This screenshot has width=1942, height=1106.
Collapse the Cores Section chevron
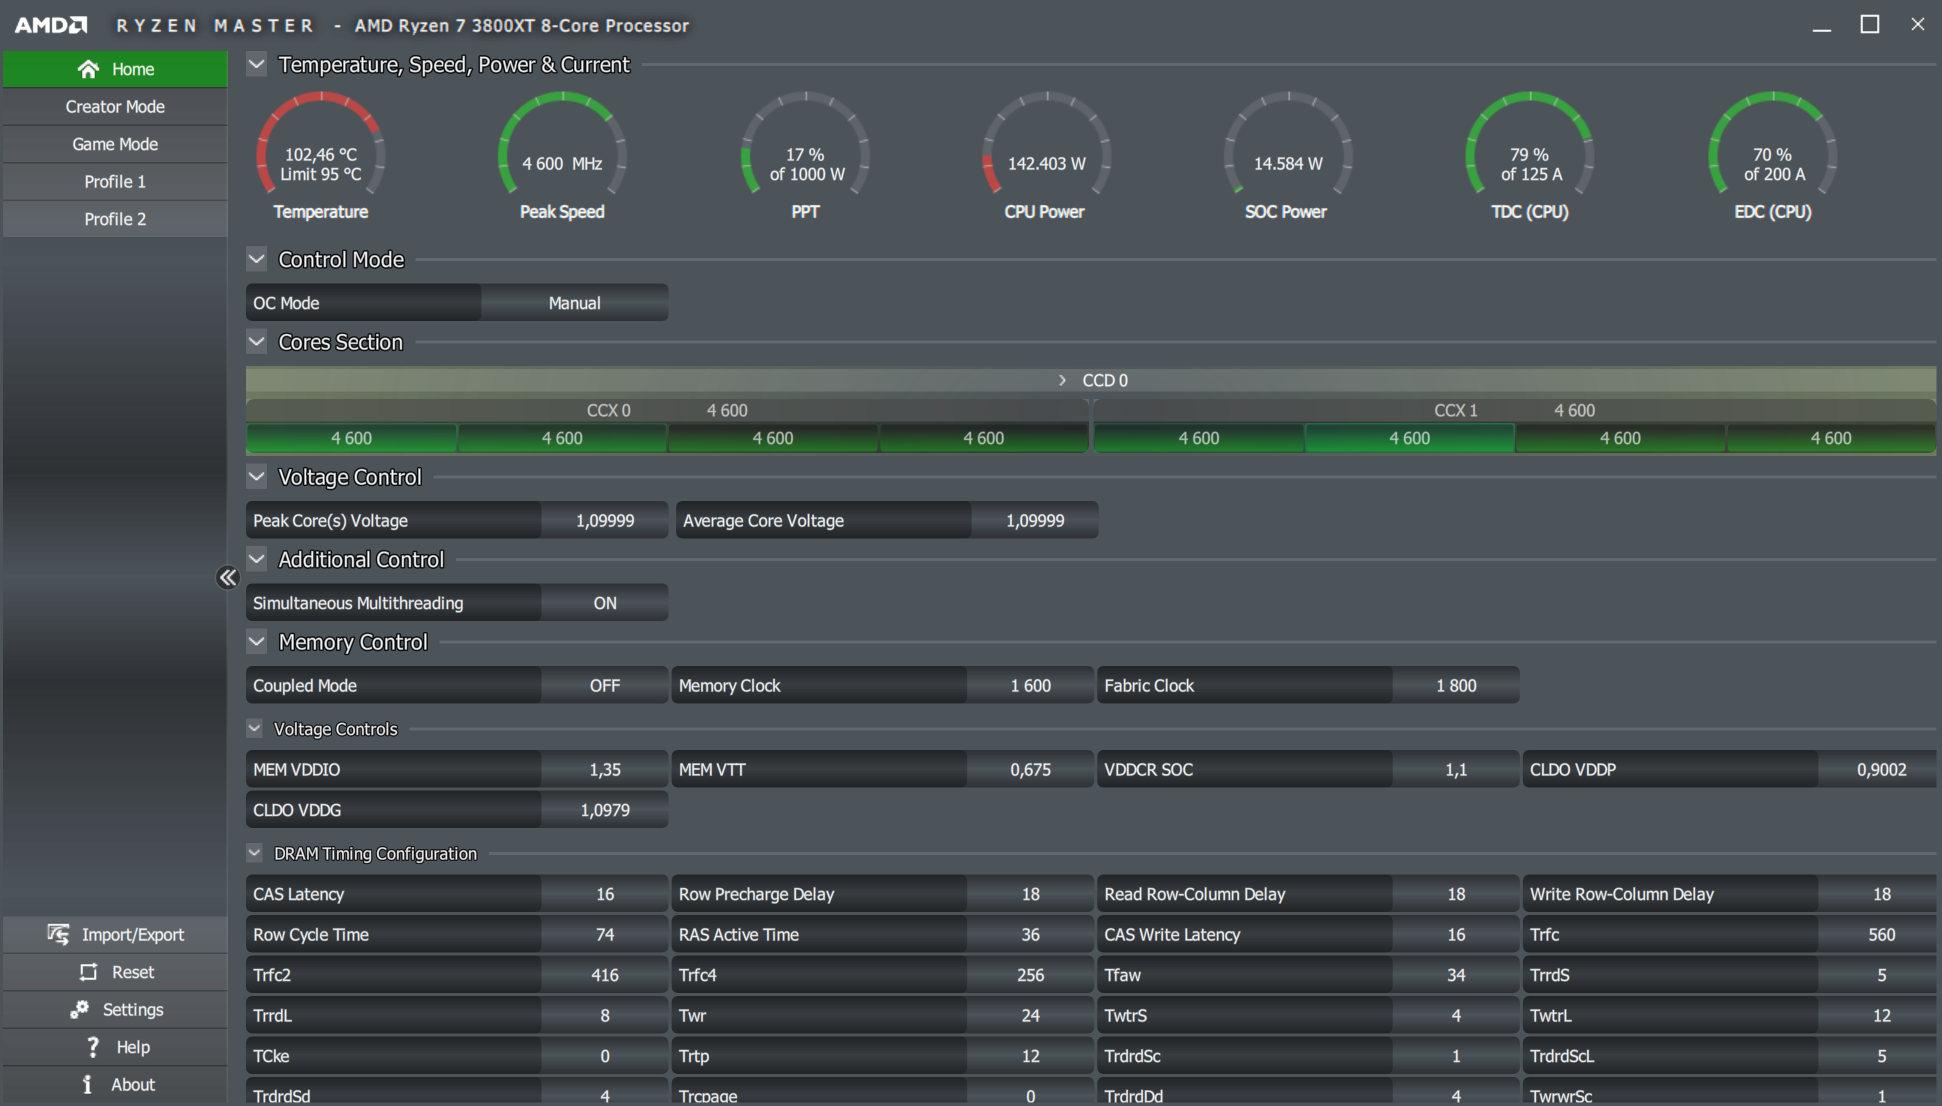[x=257, y=342]
